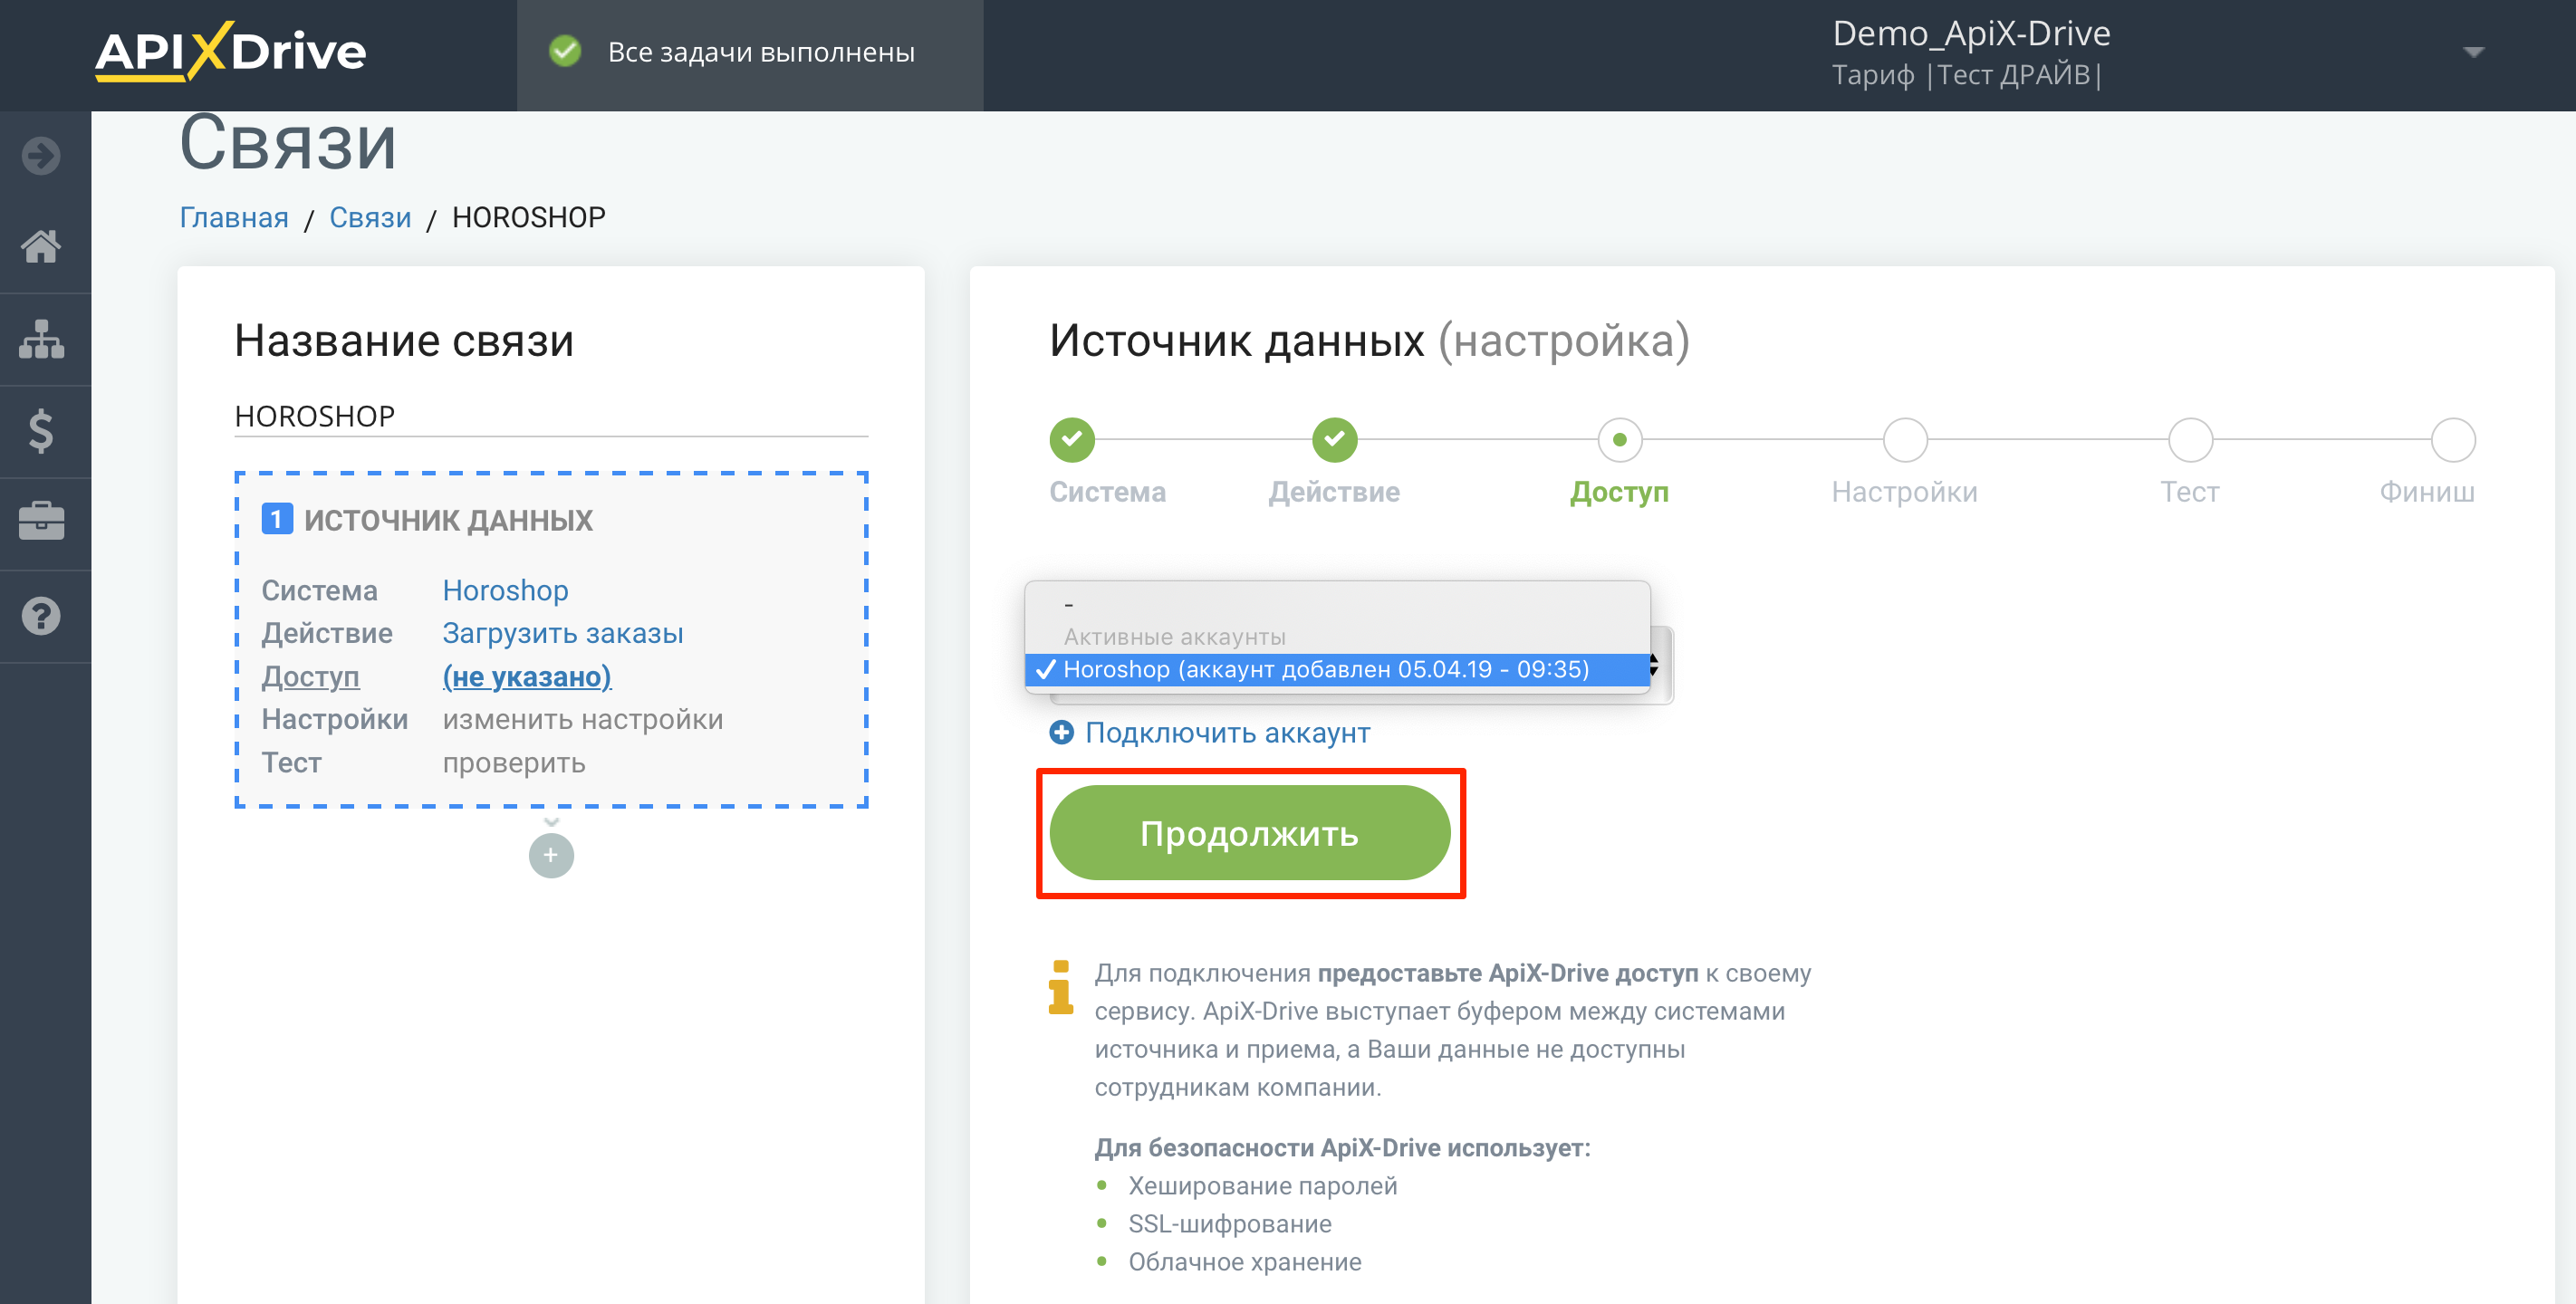
Task: Click the Загрузить заказы action link
Action: (x=563, y=634)
